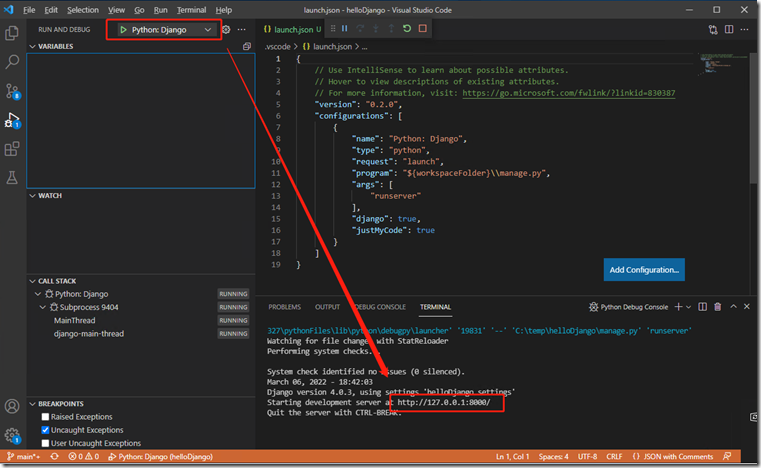Open the terminal launch profile dropdown arrow
761x468 pixels.
click(x=689, y=307)
